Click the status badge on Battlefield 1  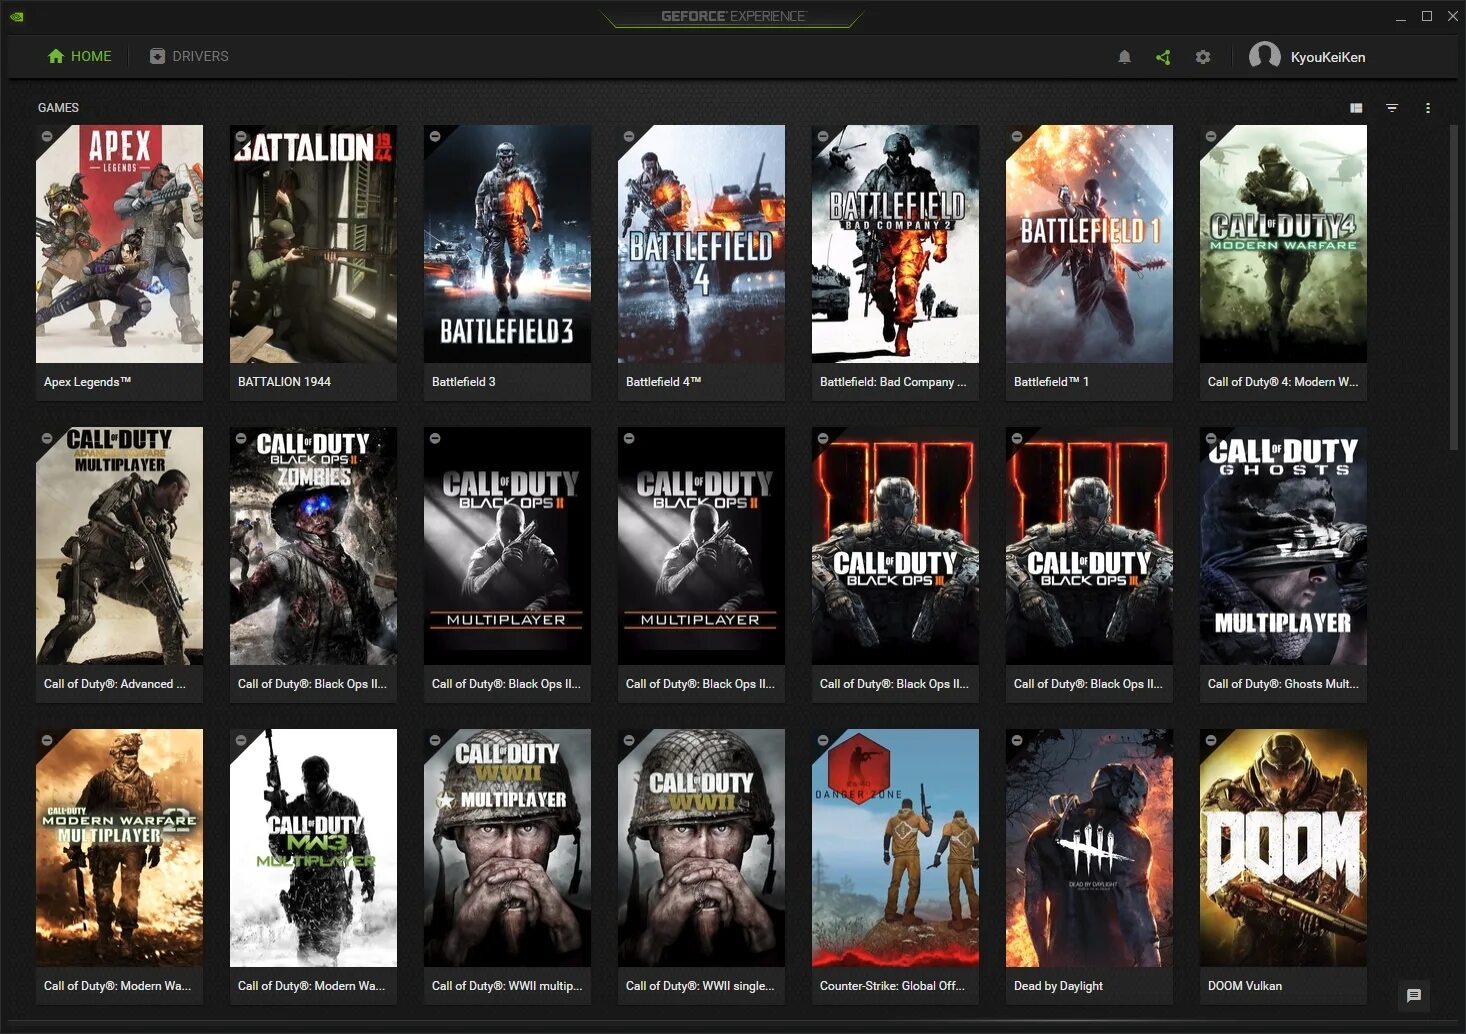point(1017,136)
